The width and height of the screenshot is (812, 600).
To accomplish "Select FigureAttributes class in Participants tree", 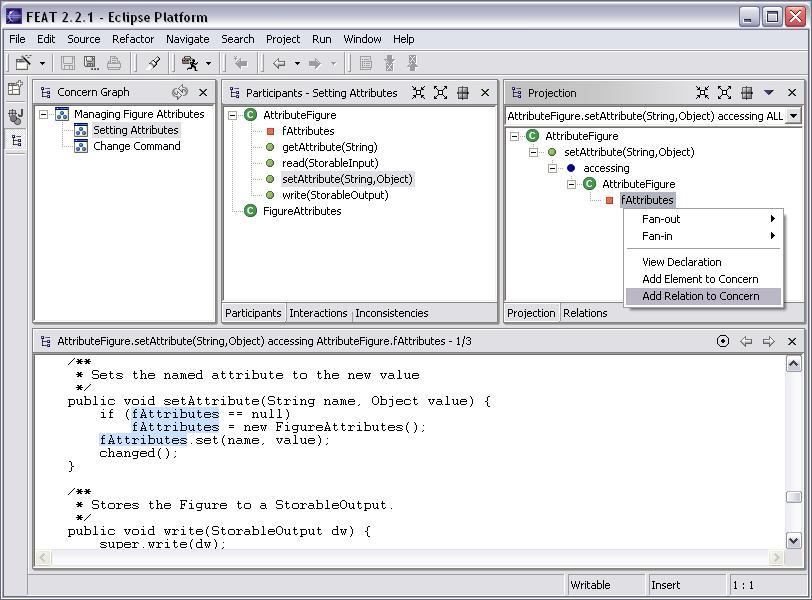I will [302, 211].
